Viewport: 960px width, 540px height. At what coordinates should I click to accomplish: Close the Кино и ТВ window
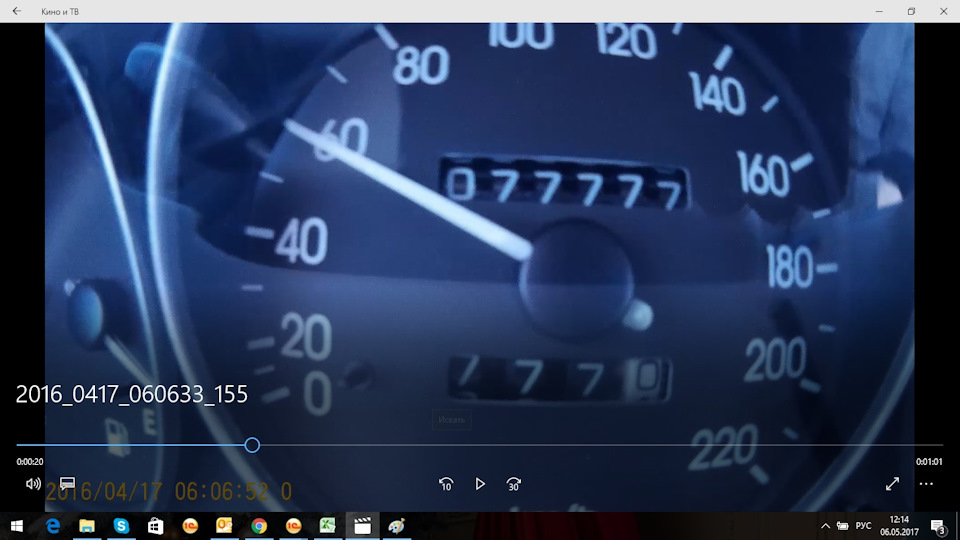(943, 11)
